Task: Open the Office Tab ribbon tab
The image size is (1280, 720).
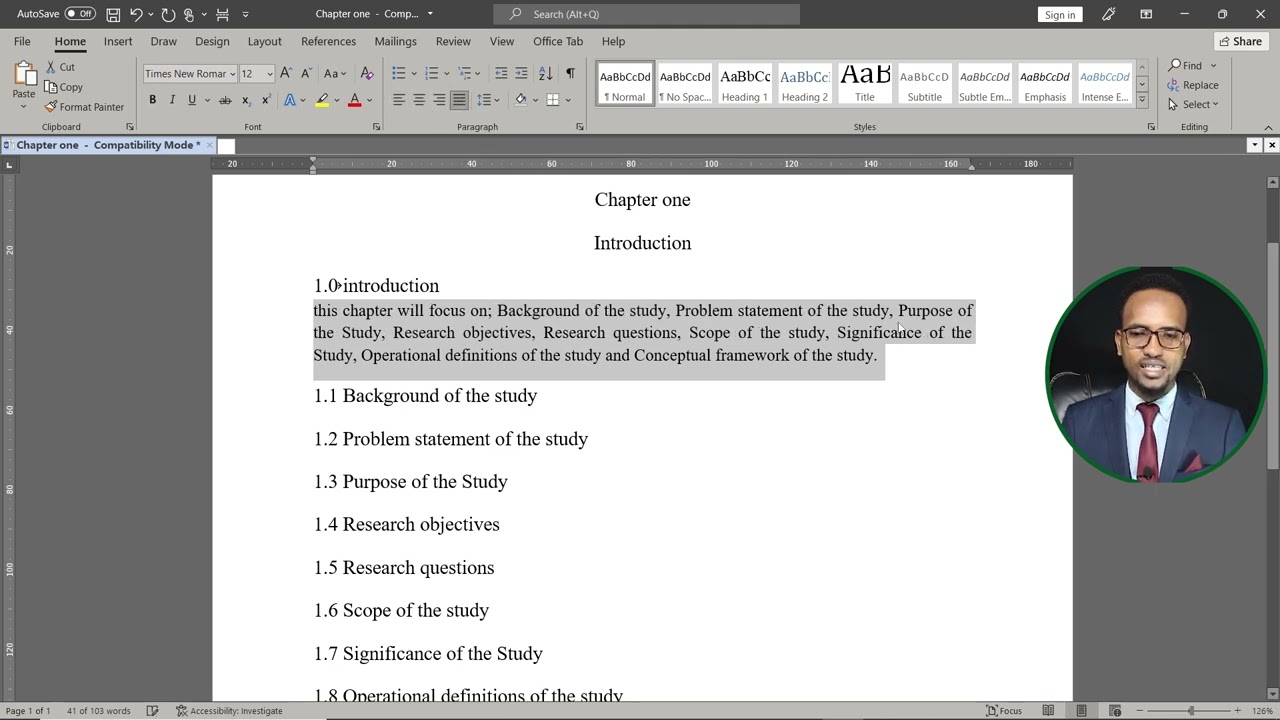Action: (x=558, y=41)
